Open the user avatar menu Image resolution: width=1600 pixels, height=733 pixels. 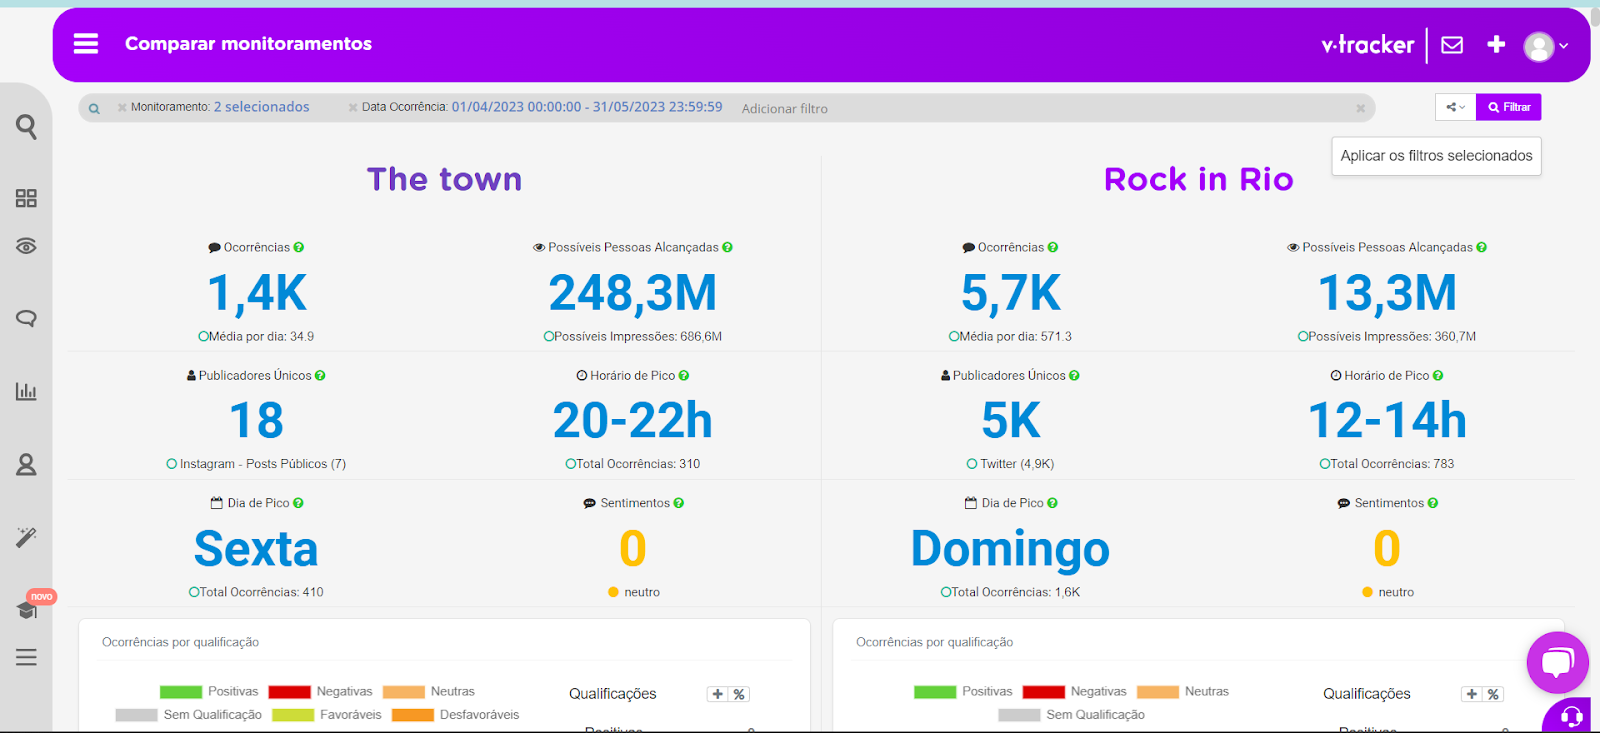tap(1545, 46)
